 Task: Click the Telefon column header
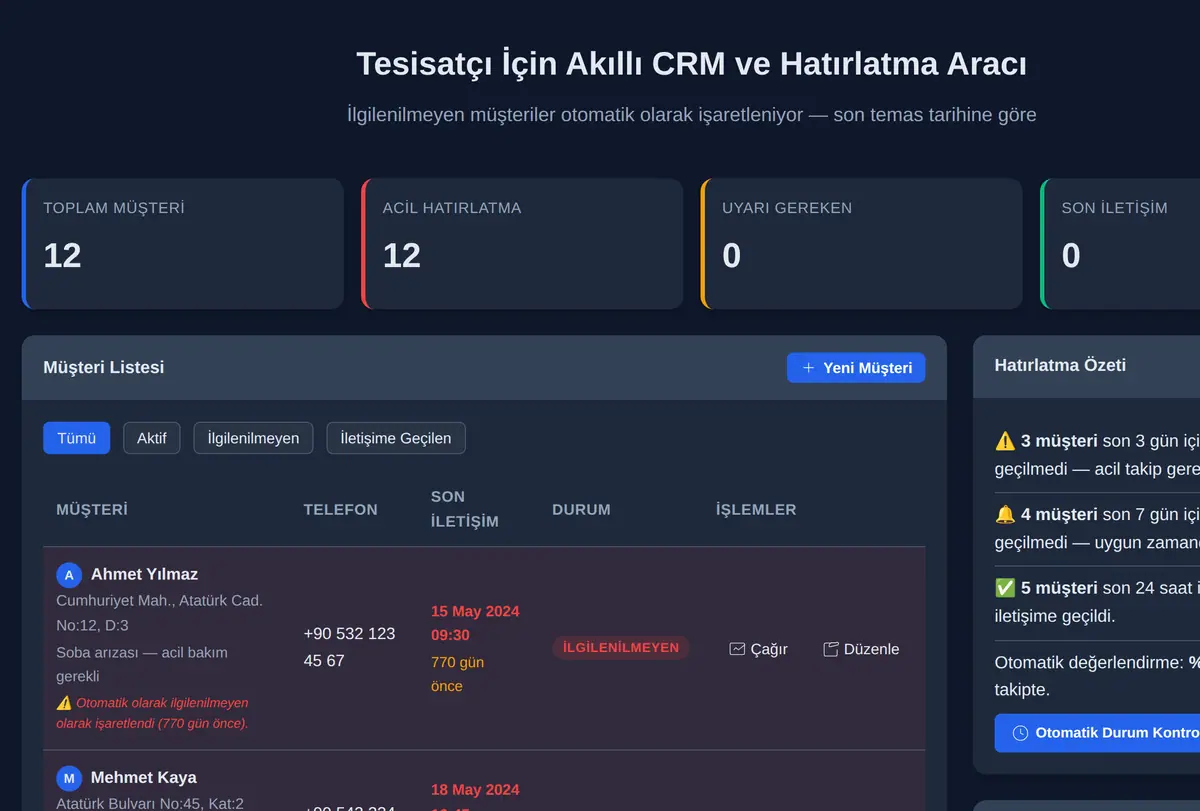[341, 510]
